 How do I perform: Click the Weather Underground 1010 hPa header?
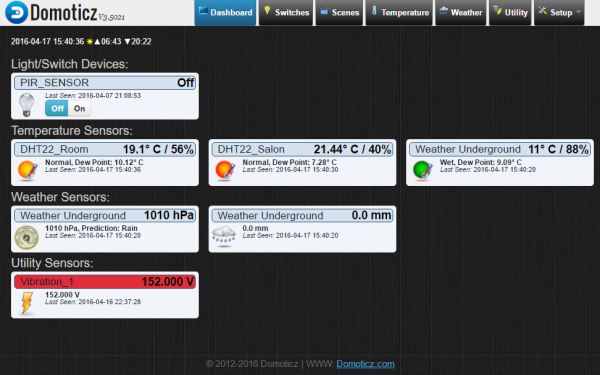(x=105, y=215)
